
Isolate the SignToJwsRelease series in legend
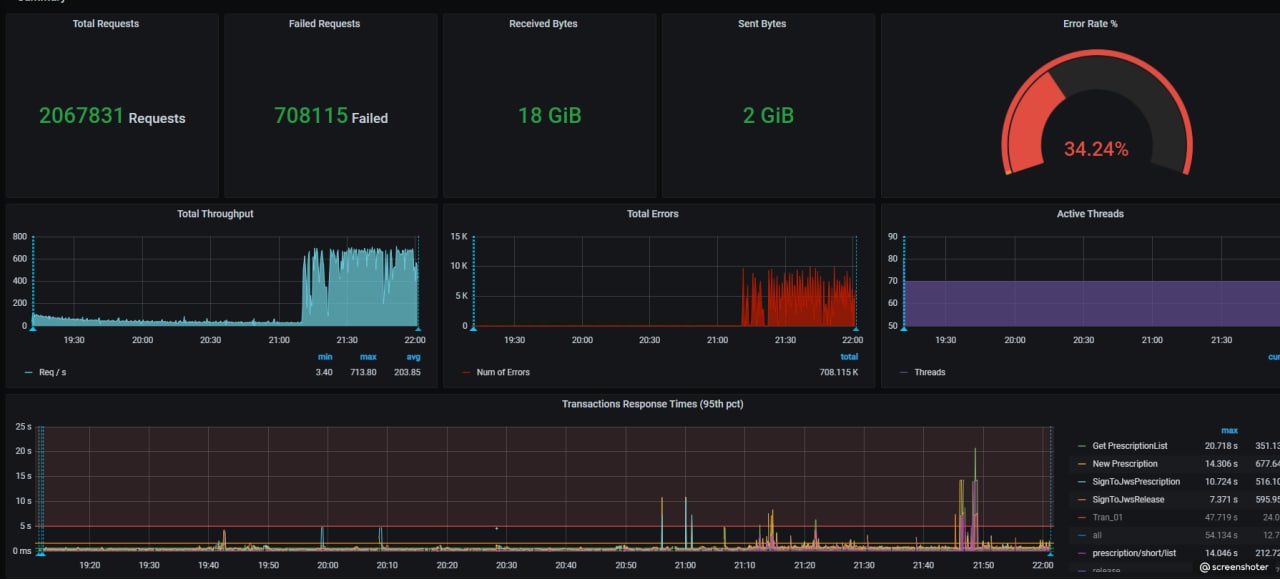1128,500
